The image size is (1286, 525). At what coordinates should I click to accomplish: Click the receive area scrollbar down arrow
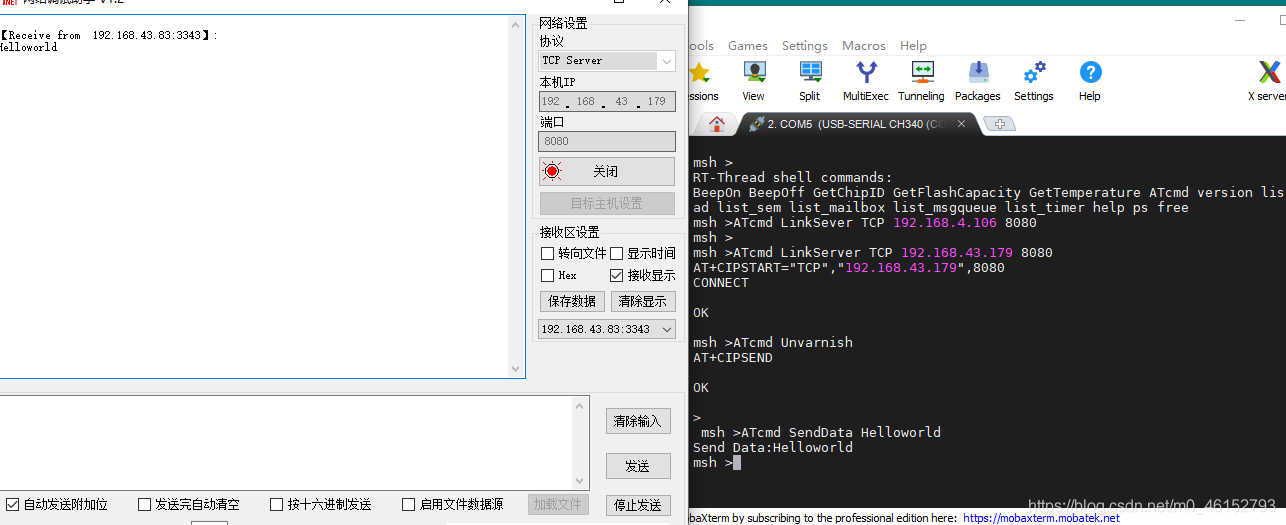(x=516, y=369)
